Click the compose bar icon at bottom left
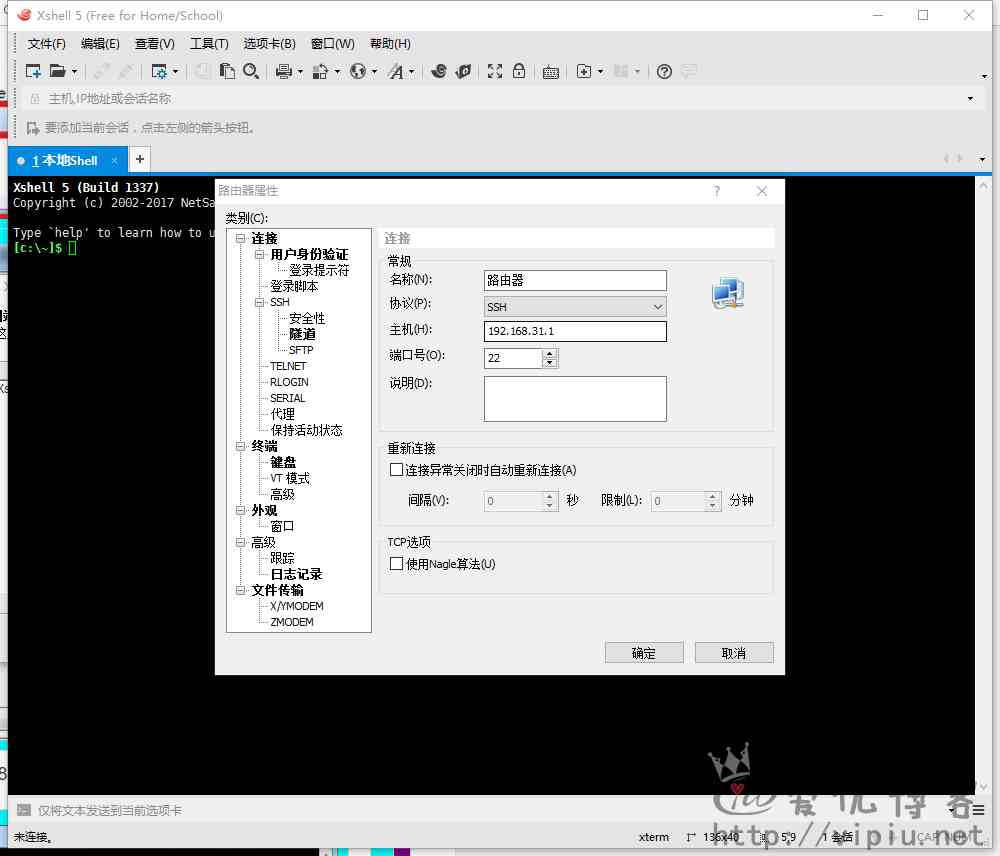The height and width of the screenshot is (856, 1000). pos(24,810)
